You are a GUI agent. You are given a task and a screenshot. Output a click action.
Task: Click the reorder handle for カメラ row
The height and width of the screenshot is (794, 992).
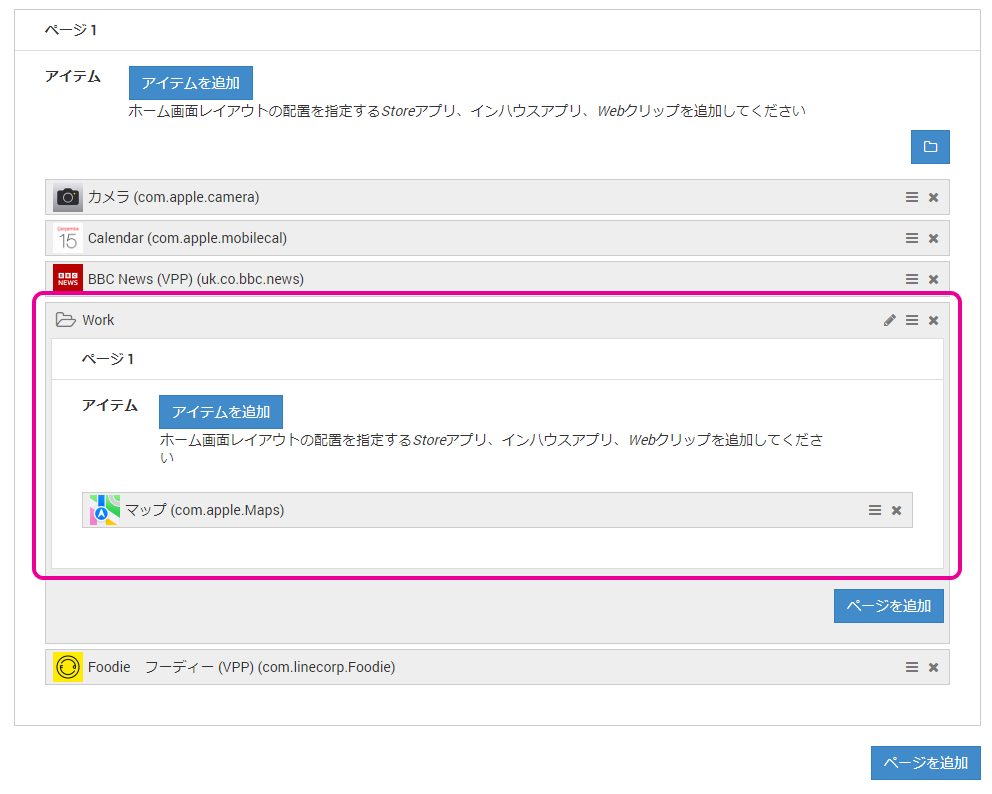912,198
